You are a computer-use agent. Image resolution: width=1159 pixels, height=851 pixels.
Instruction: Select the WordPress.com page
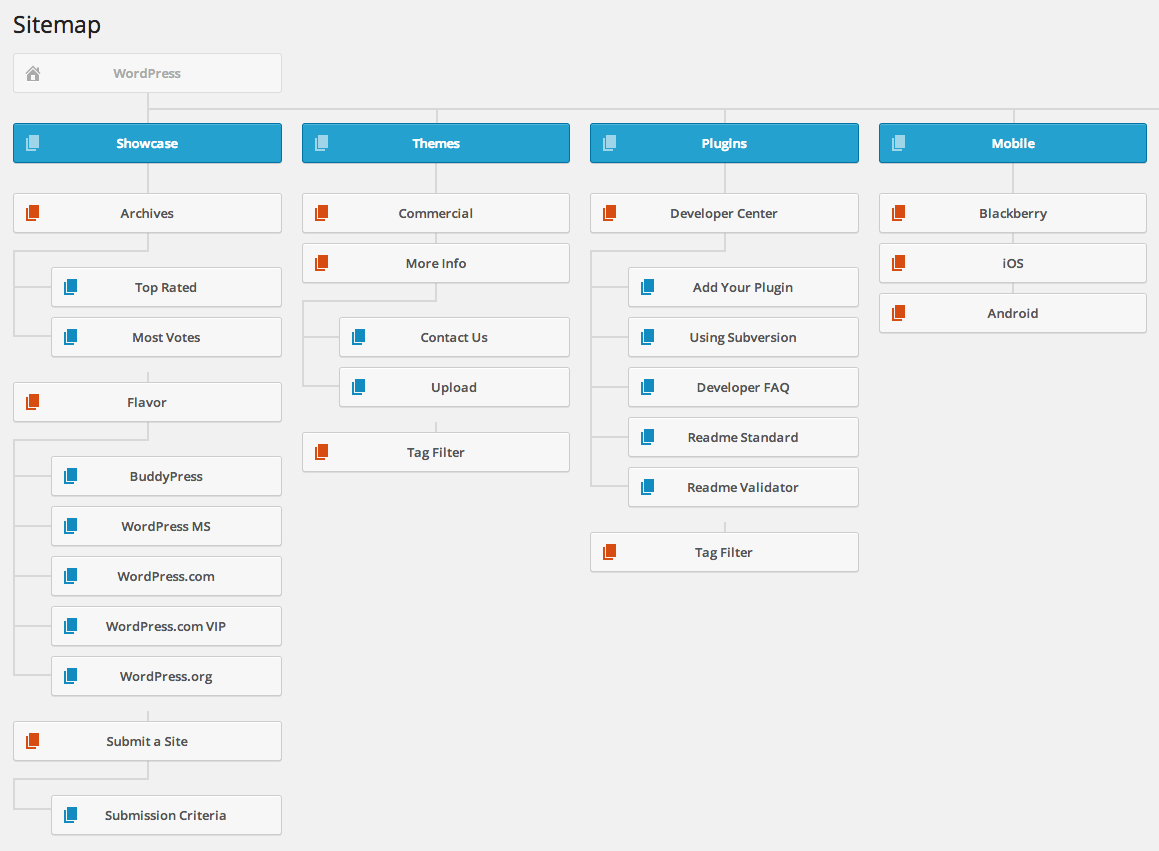(x=166, y=576)
